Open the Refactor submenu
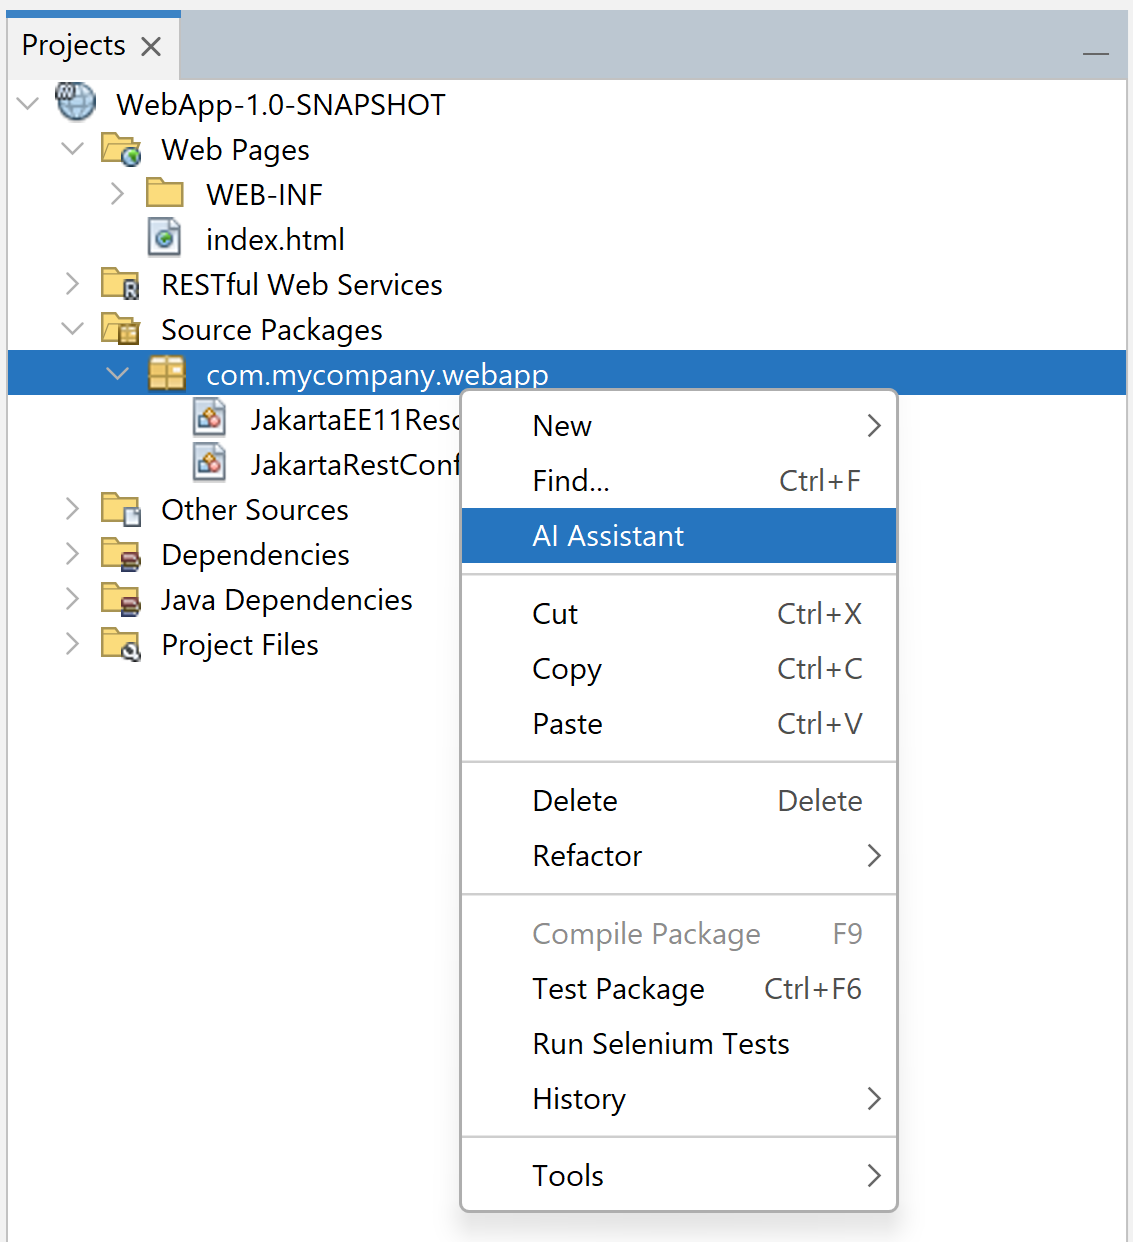Screen dimensions: 1133x1242 [x=679, y=856]
